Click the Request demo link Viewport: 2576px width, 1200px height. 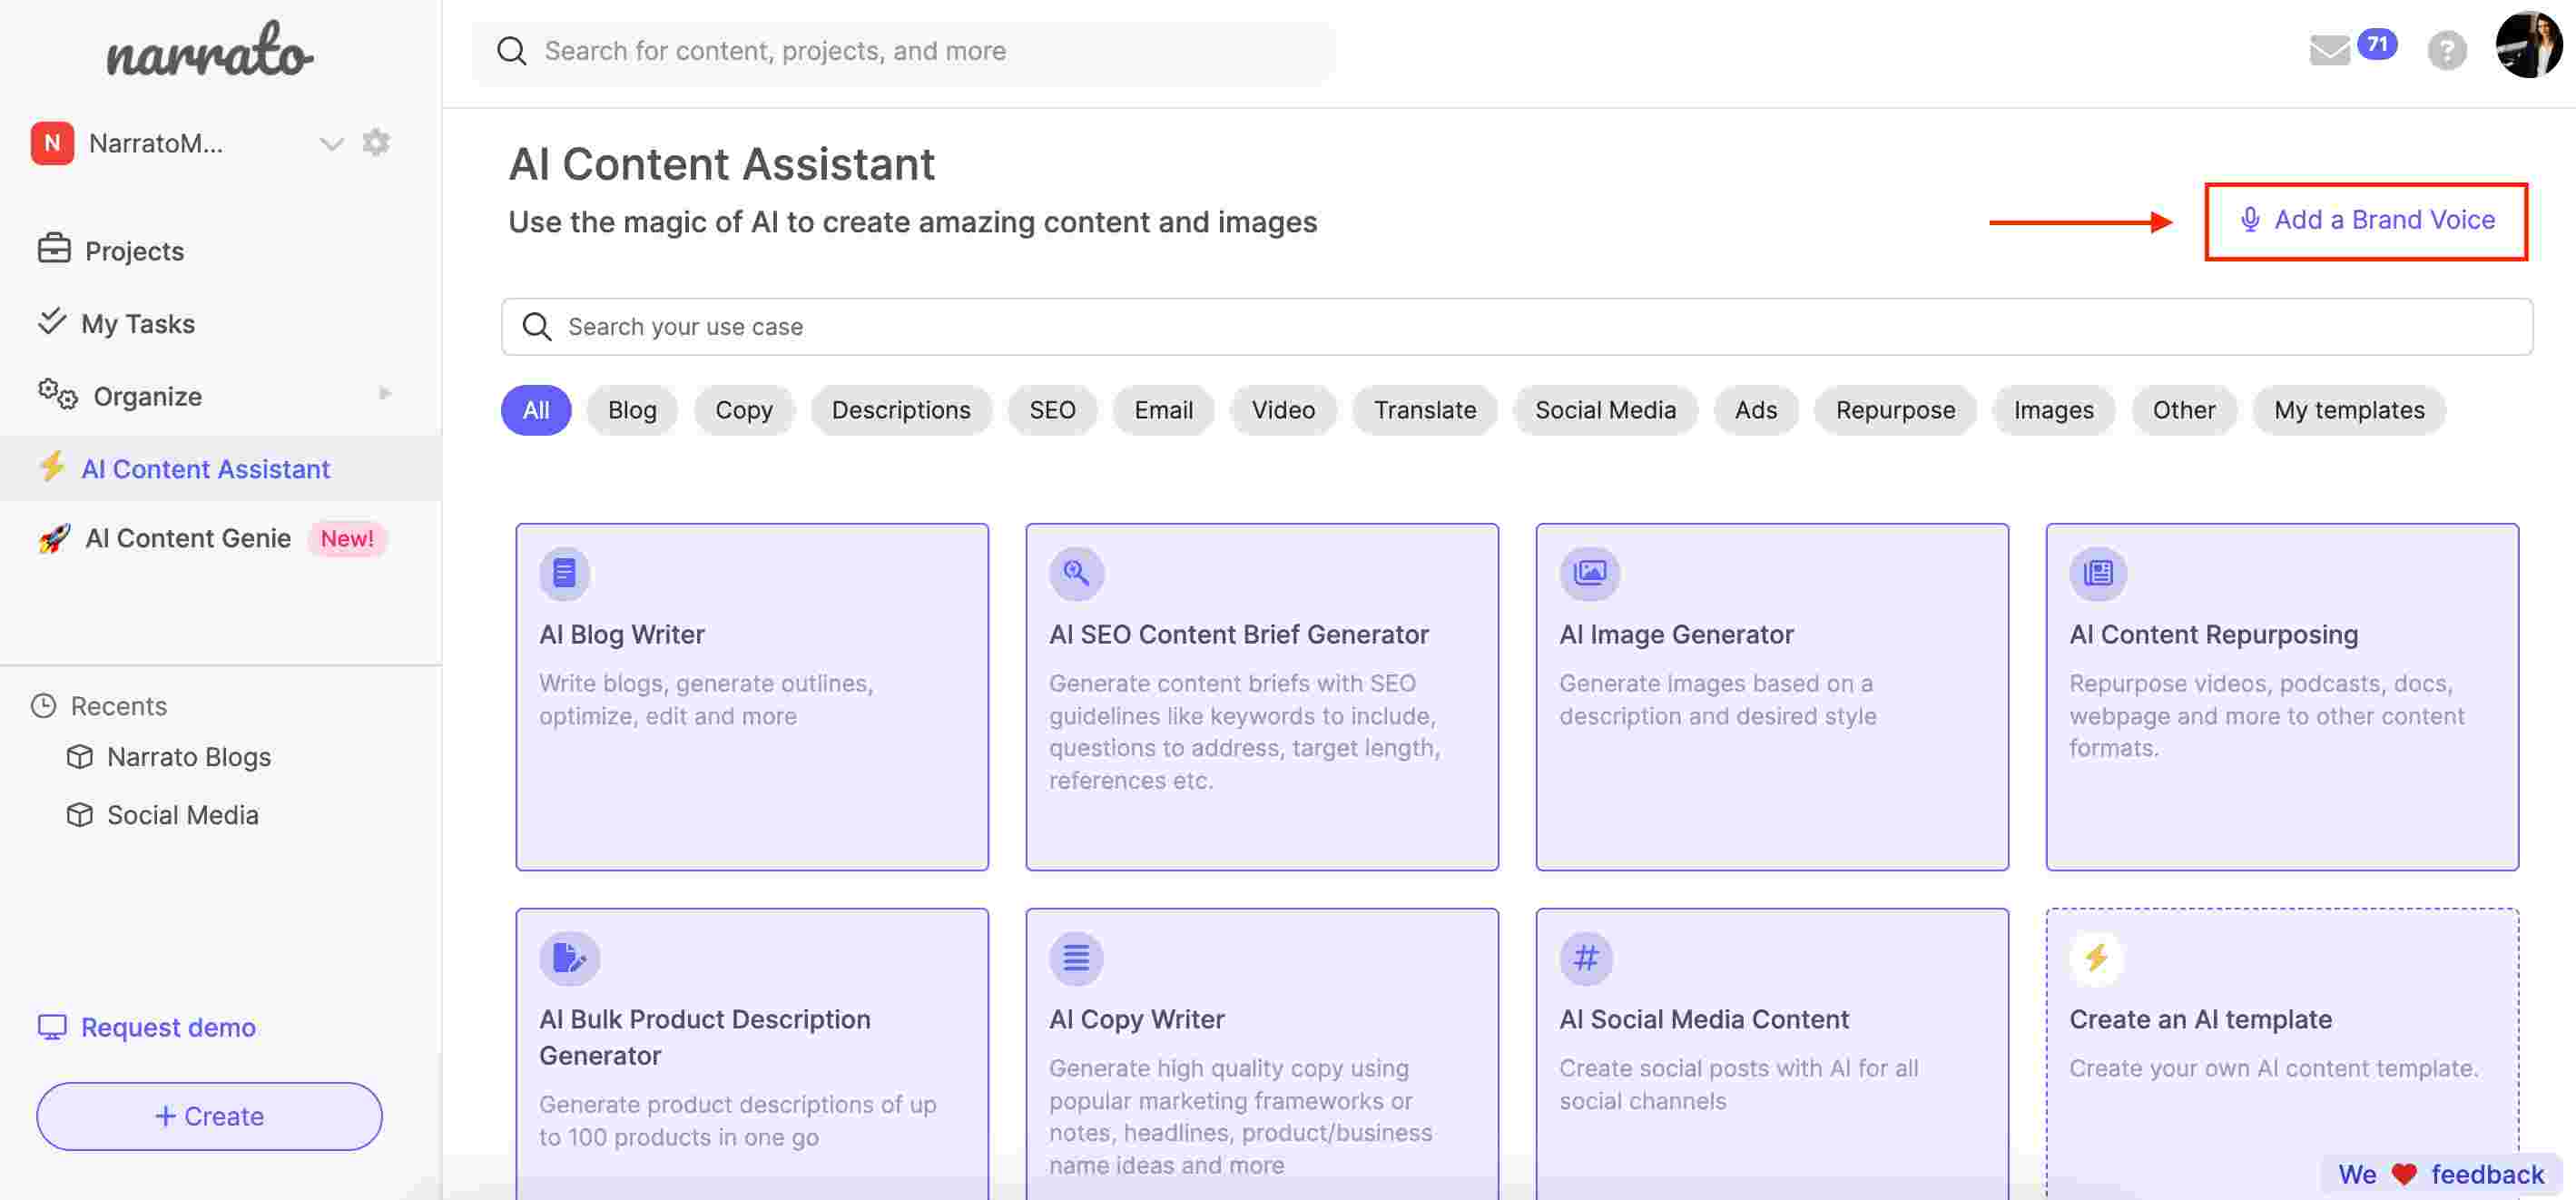(168, 1028)
